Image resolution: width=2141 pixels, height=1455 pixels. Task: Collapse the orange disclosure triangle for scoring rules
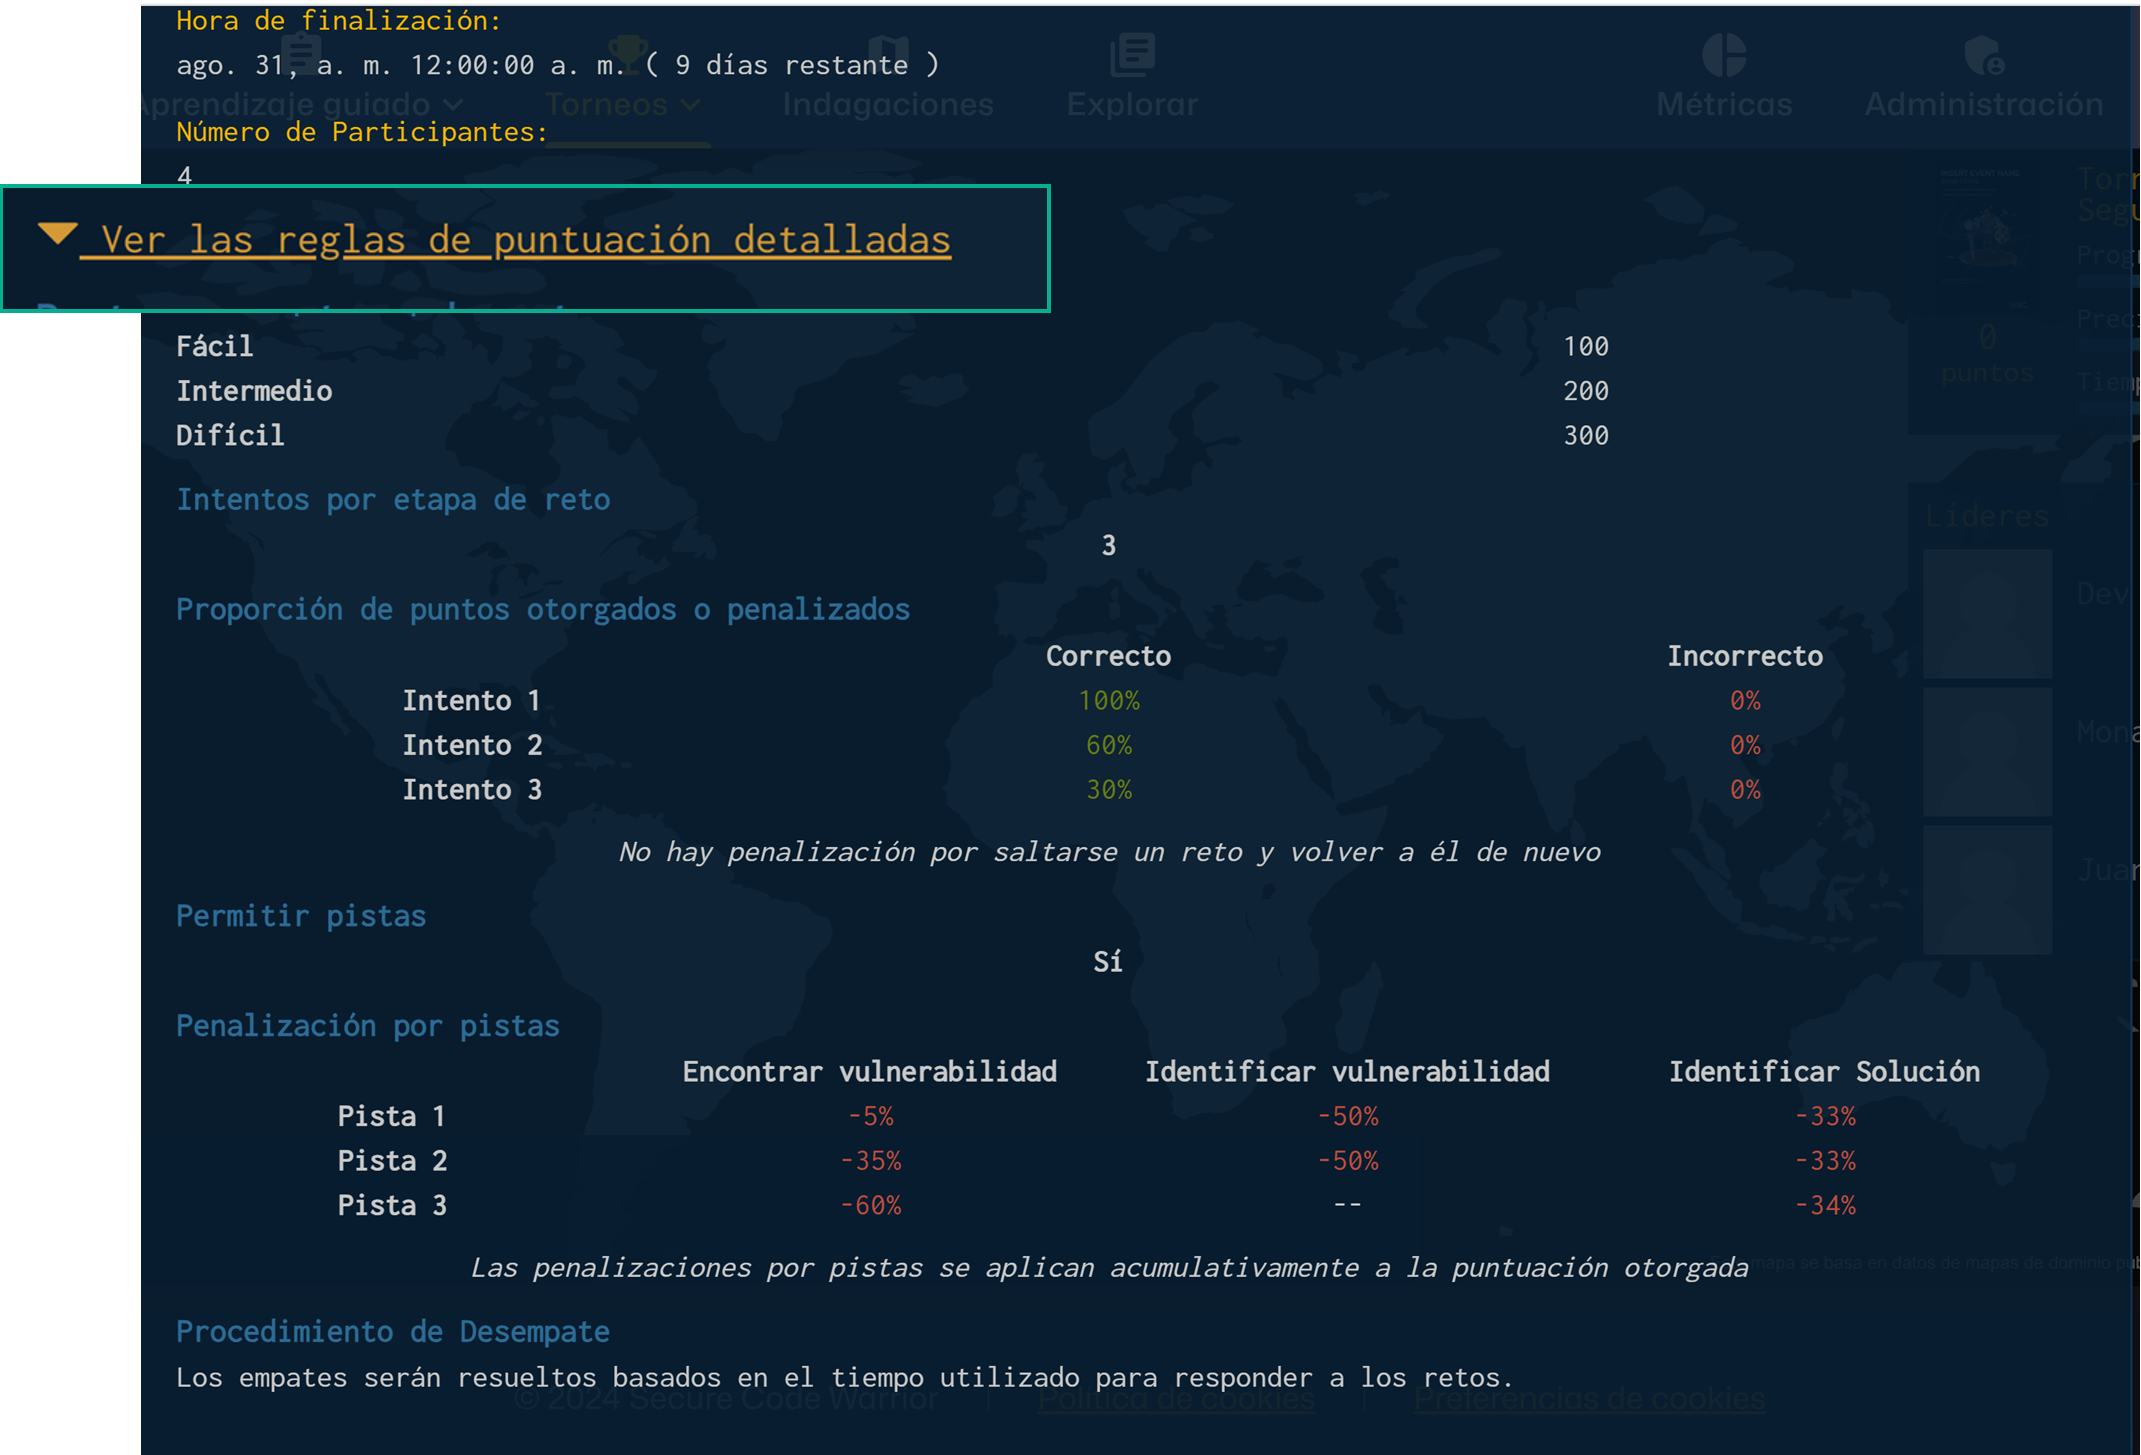click(58, 234)
